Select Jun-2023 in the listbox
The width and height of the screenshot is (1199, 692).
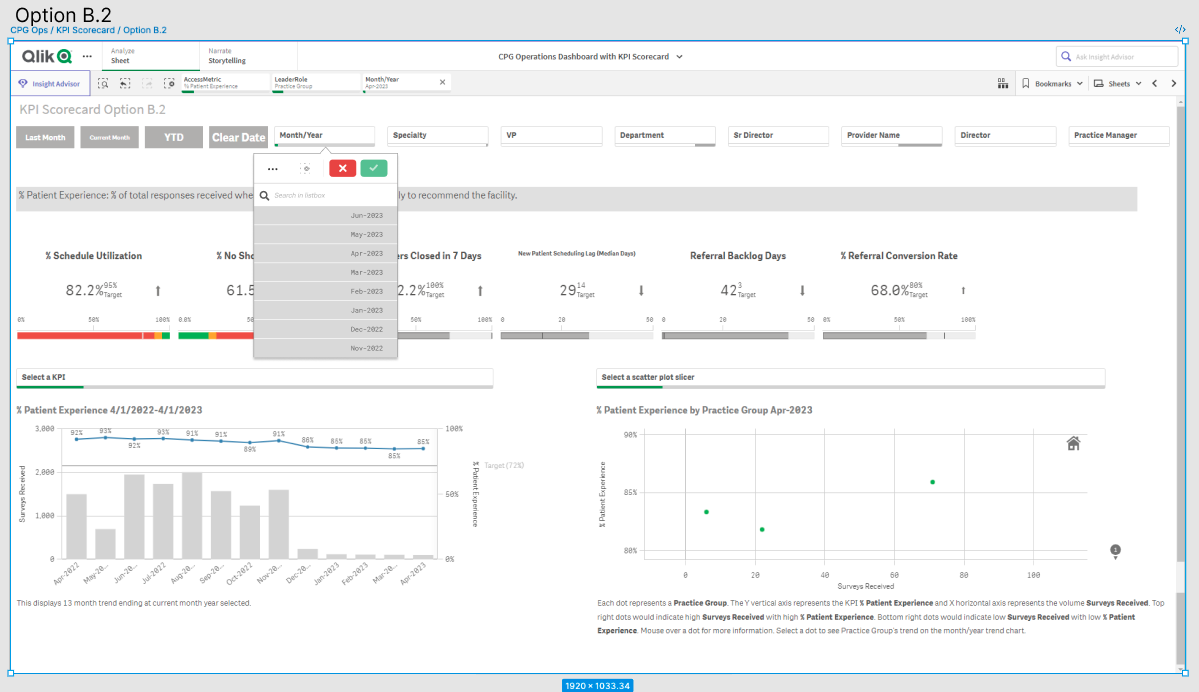pos(325,216)
